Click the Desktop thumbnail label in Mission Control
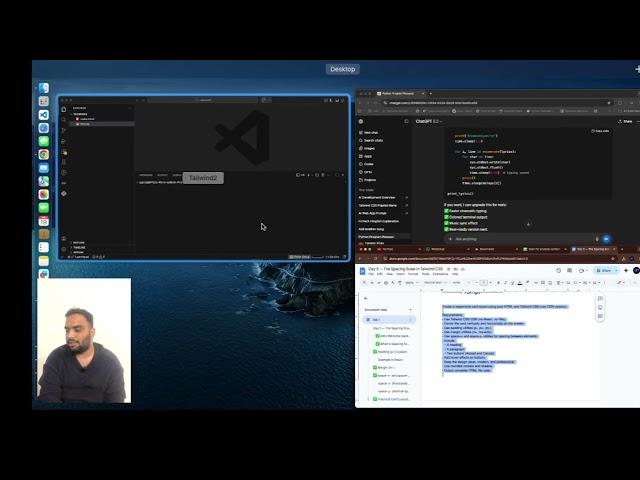Screen dimensions: 640x480 pyautogui.click(x=342, y=69)
